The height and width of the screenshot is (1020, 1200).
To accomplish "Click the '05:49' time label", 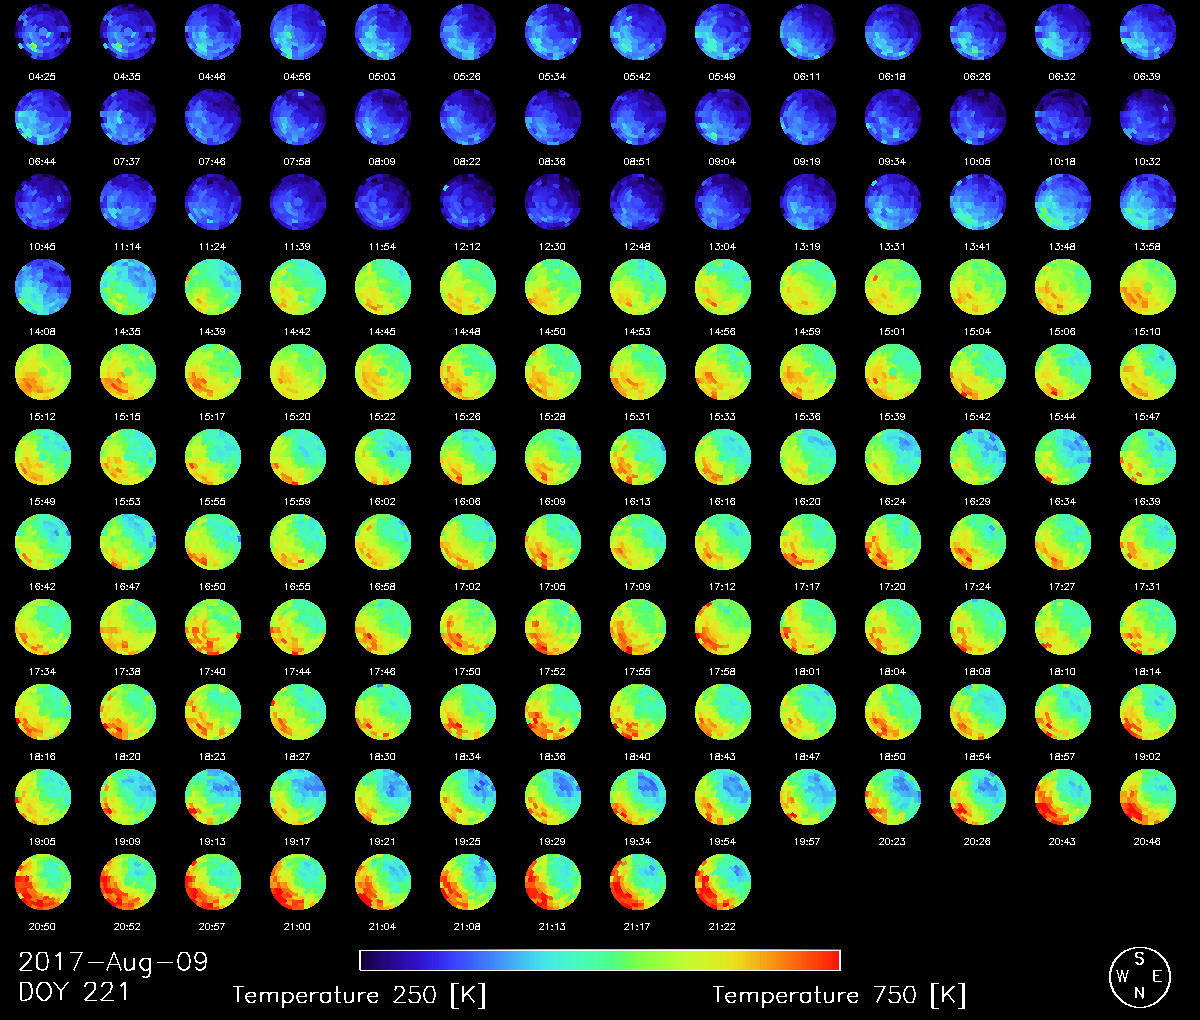I will (722, 77).
